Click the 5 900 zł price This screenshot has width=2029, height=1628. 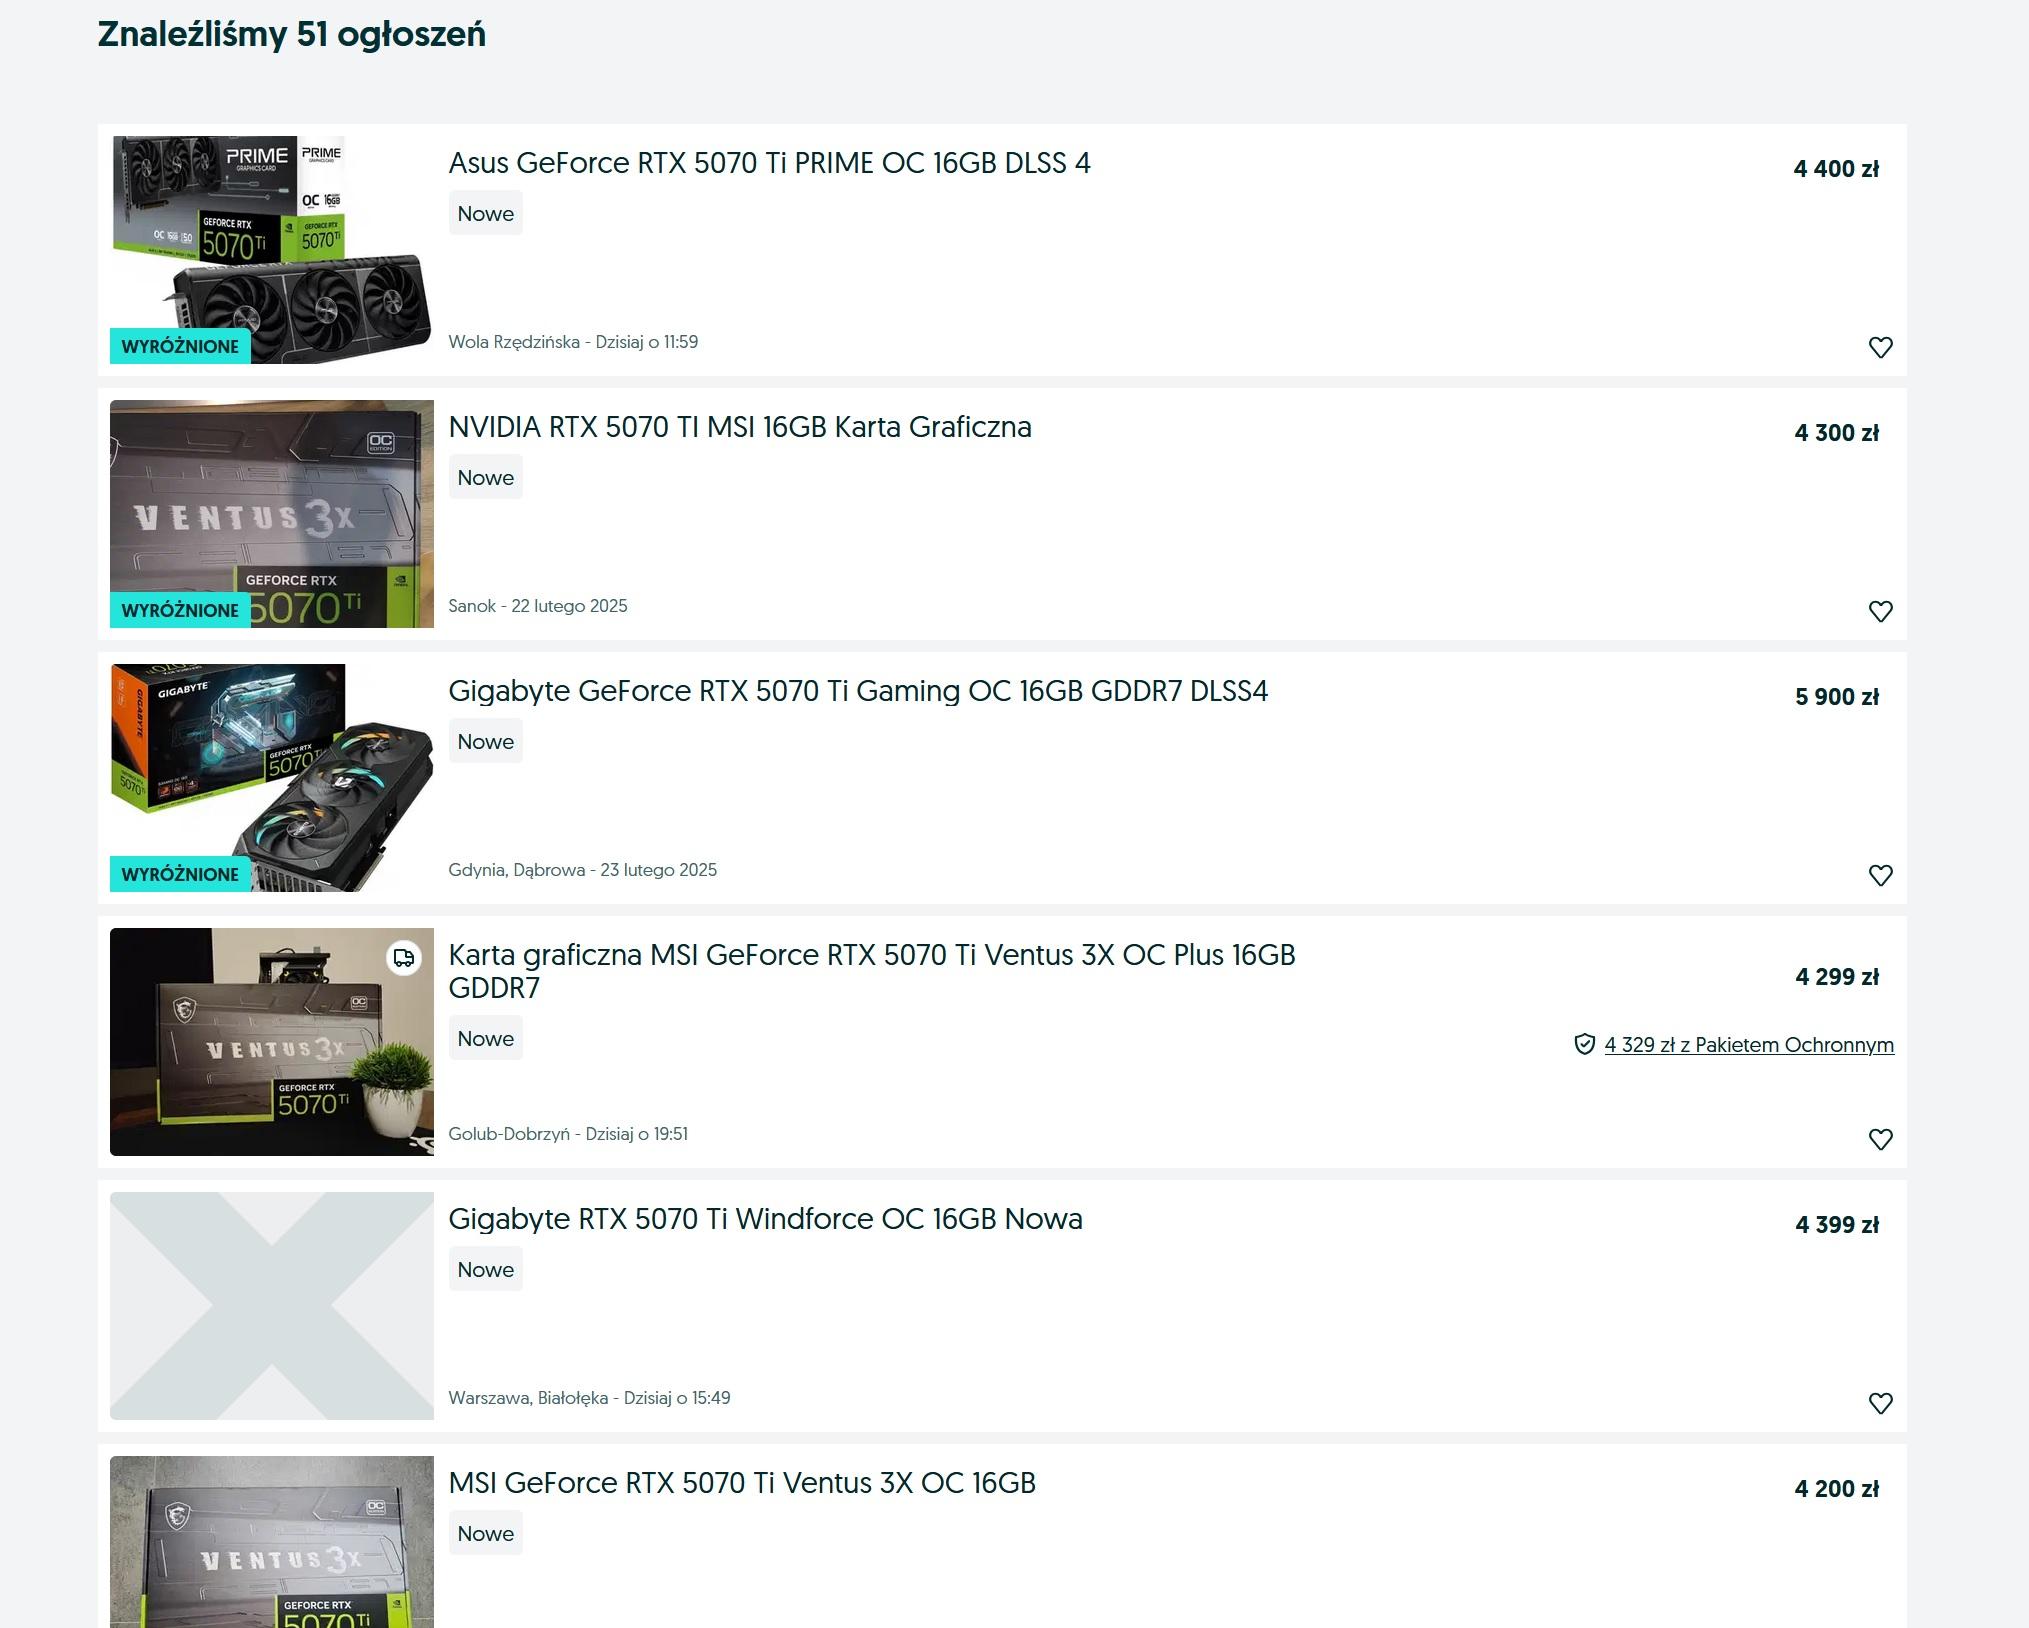click(x=1836, y=697)
